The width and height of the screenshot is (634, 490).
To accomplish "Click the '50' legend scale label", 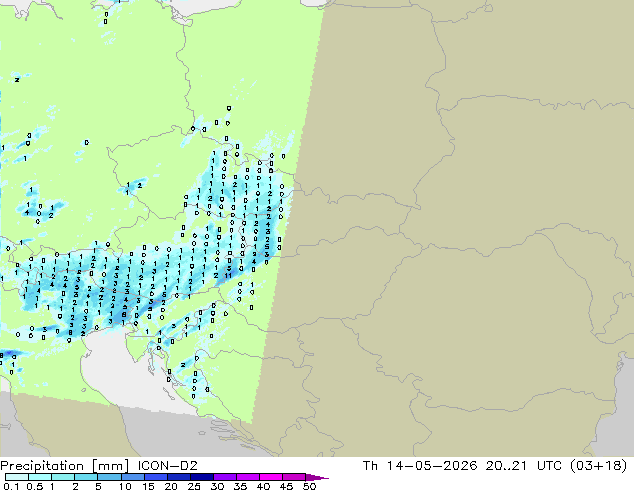I will point(309,486).
